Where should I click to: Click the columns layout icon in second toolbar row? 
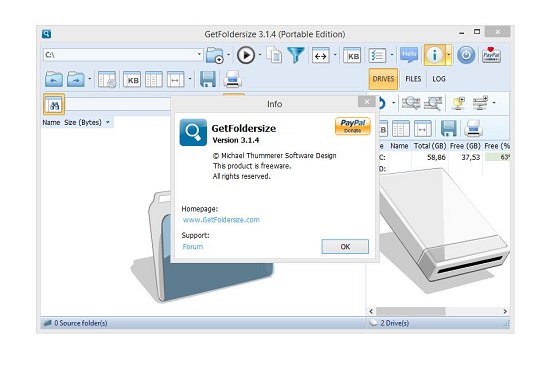154,79
